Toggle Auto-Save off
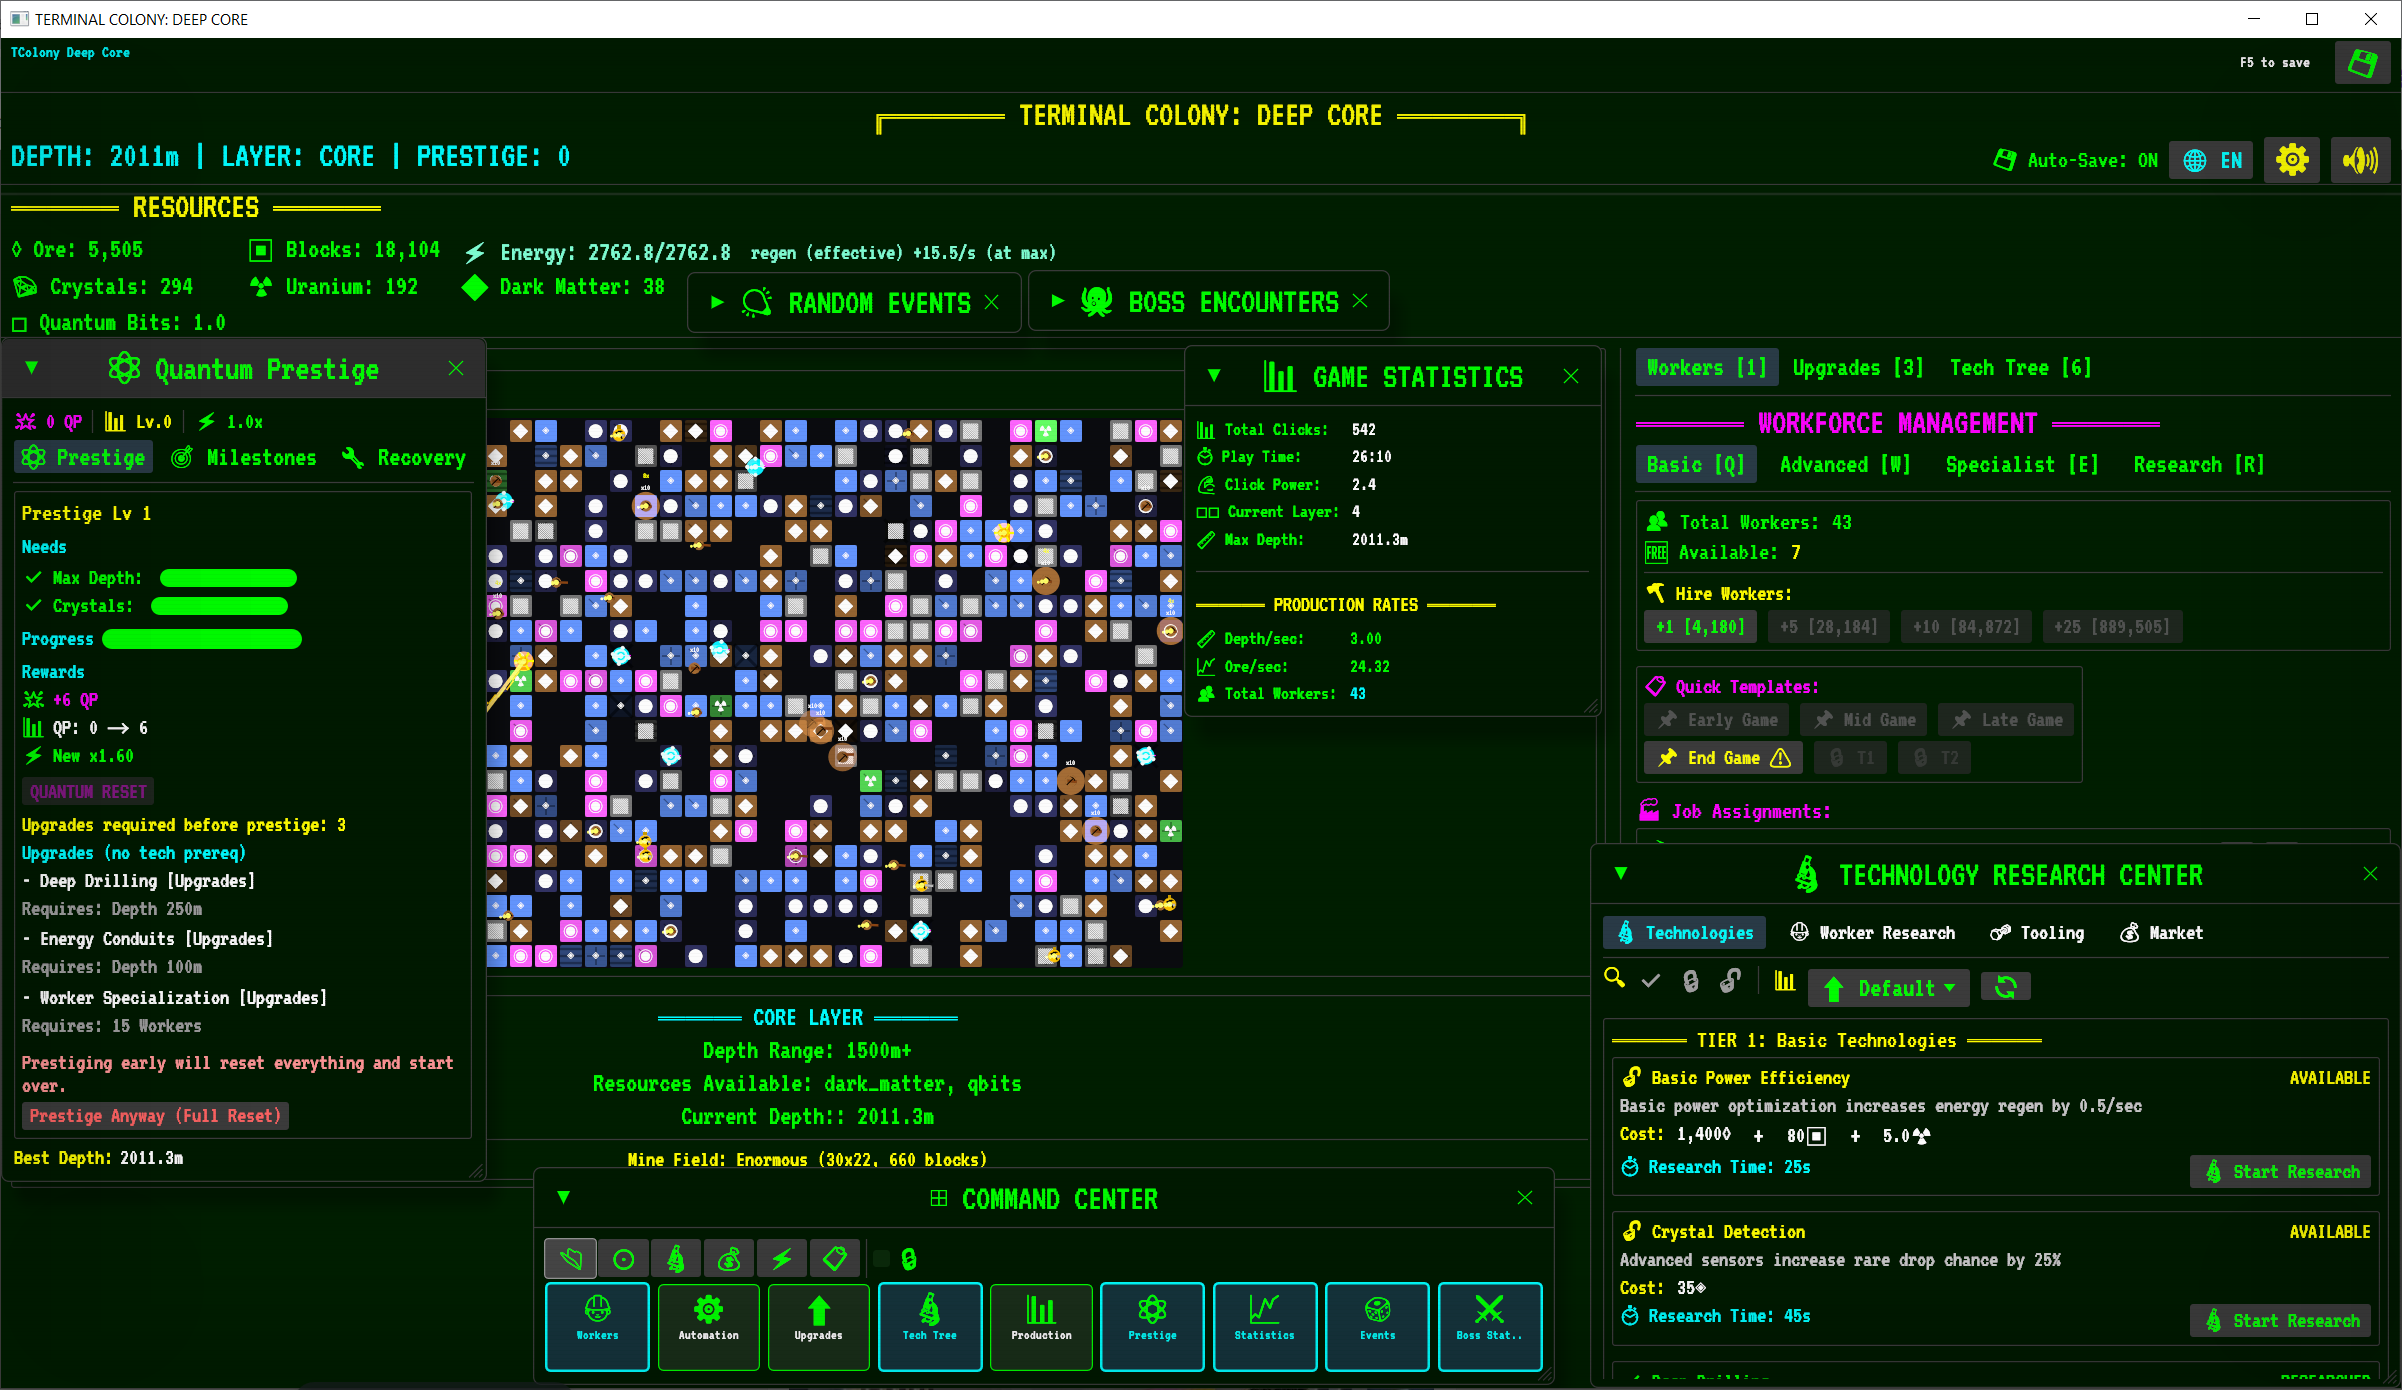The width and height of the screenshot is (2402, 1390). (2076, 159)
